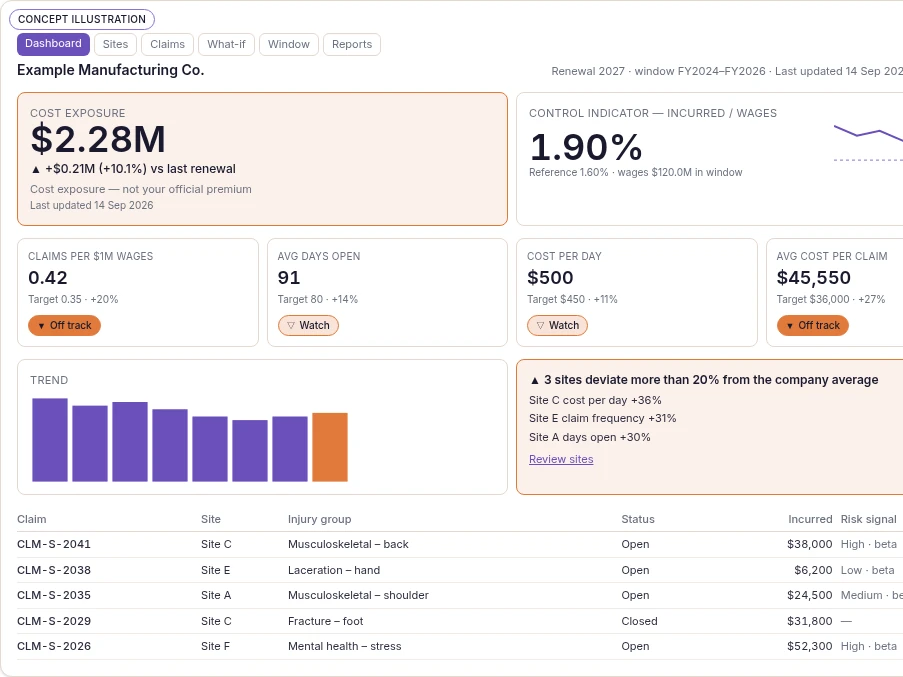Go to the Claims tab
This screenshot has width=903, height=677.
click(x=167, y=44)
